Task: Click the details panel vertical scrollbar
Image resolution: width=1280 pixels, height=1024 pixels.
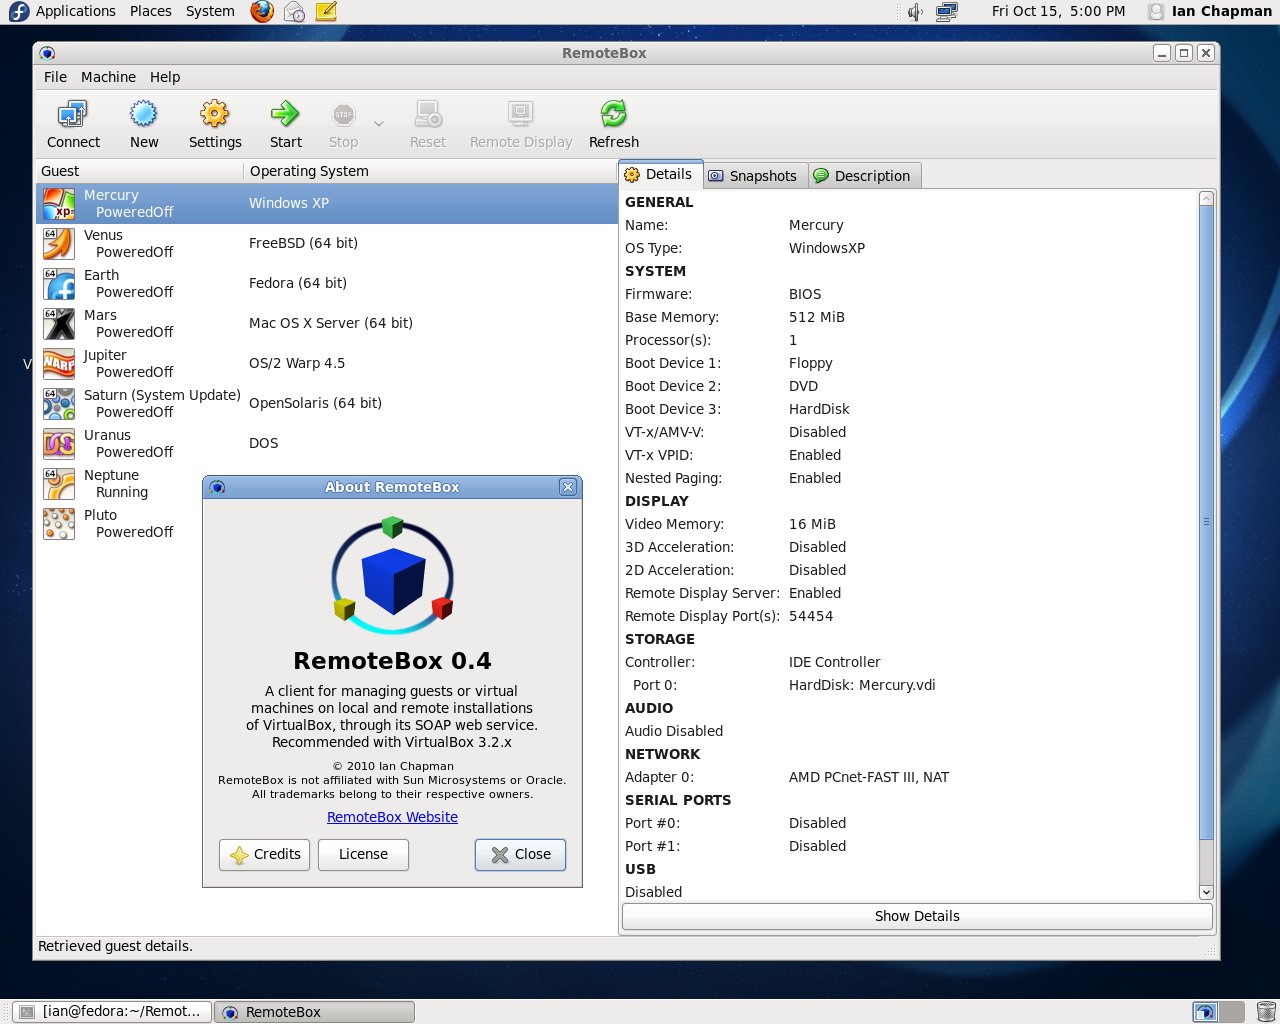Action: point(1206,520)
